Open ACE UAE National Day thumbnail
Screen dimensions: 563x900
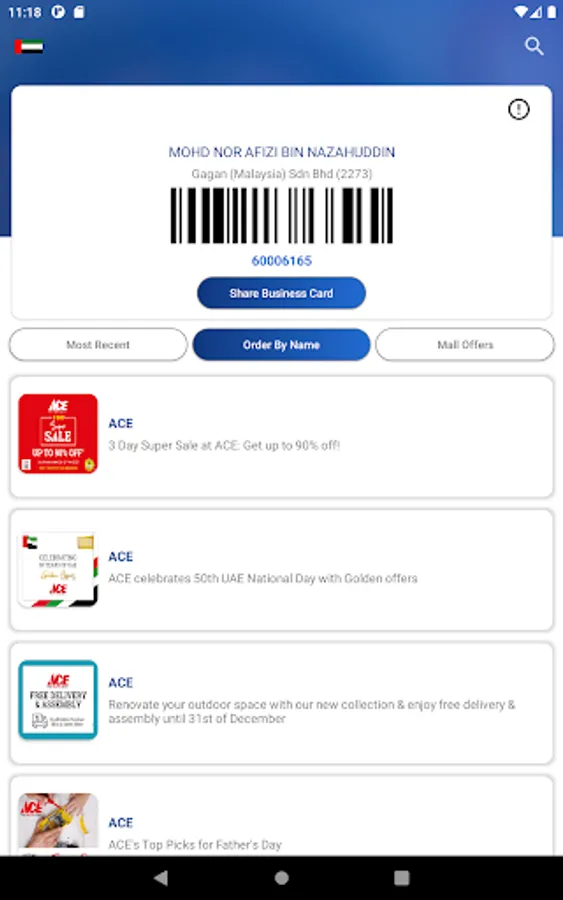point(58,569)
